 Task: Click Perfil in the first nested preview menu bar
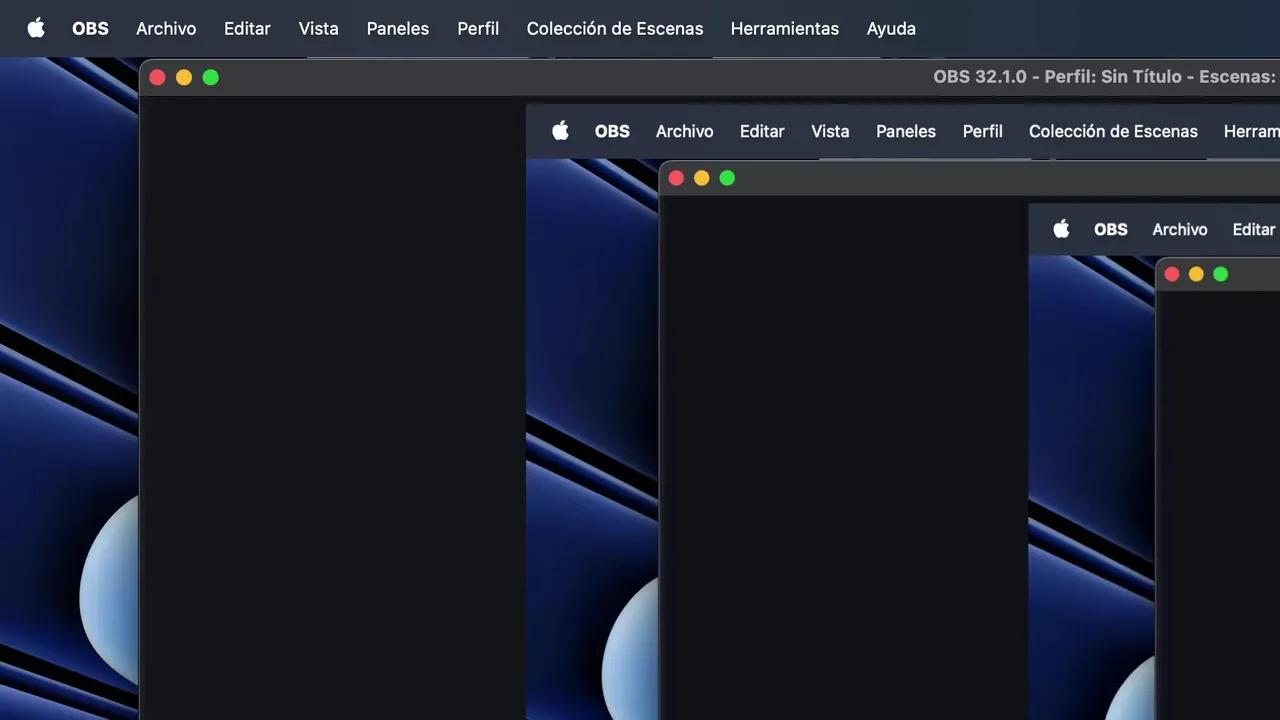[x=983, y=131]
